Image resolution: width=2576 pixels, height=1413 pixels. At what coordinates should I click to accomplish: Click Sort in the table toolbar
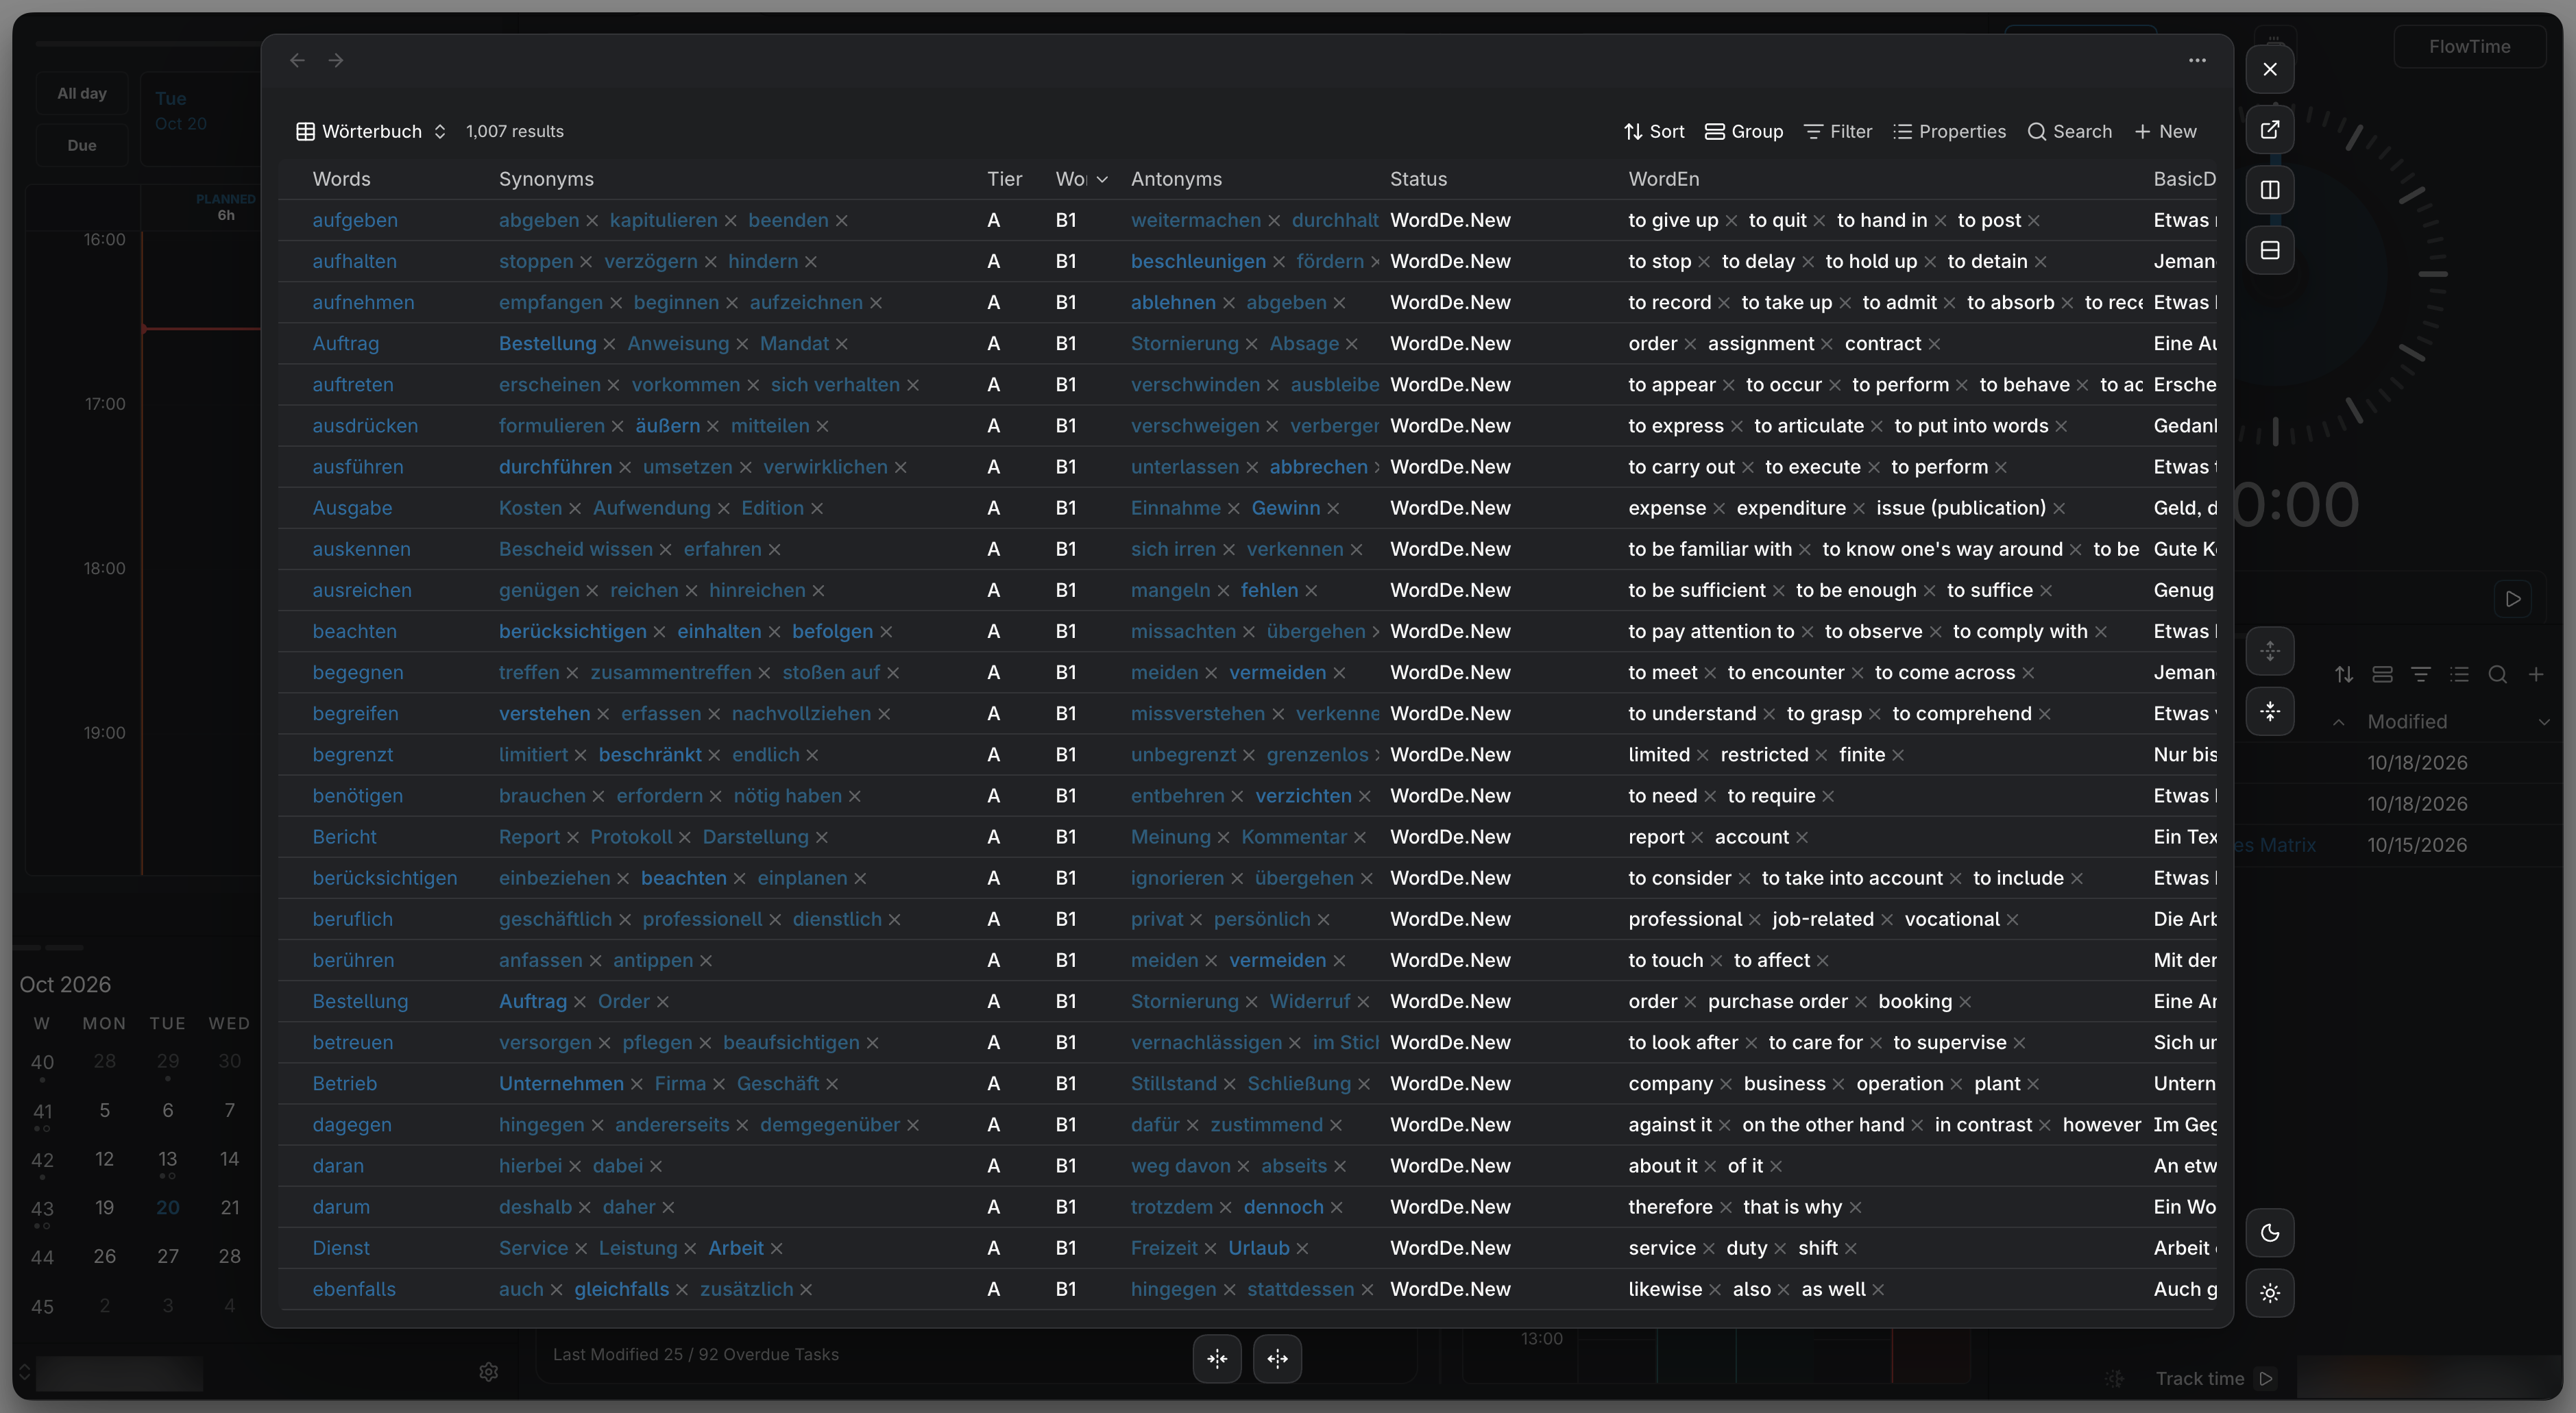coord(1654,131)
